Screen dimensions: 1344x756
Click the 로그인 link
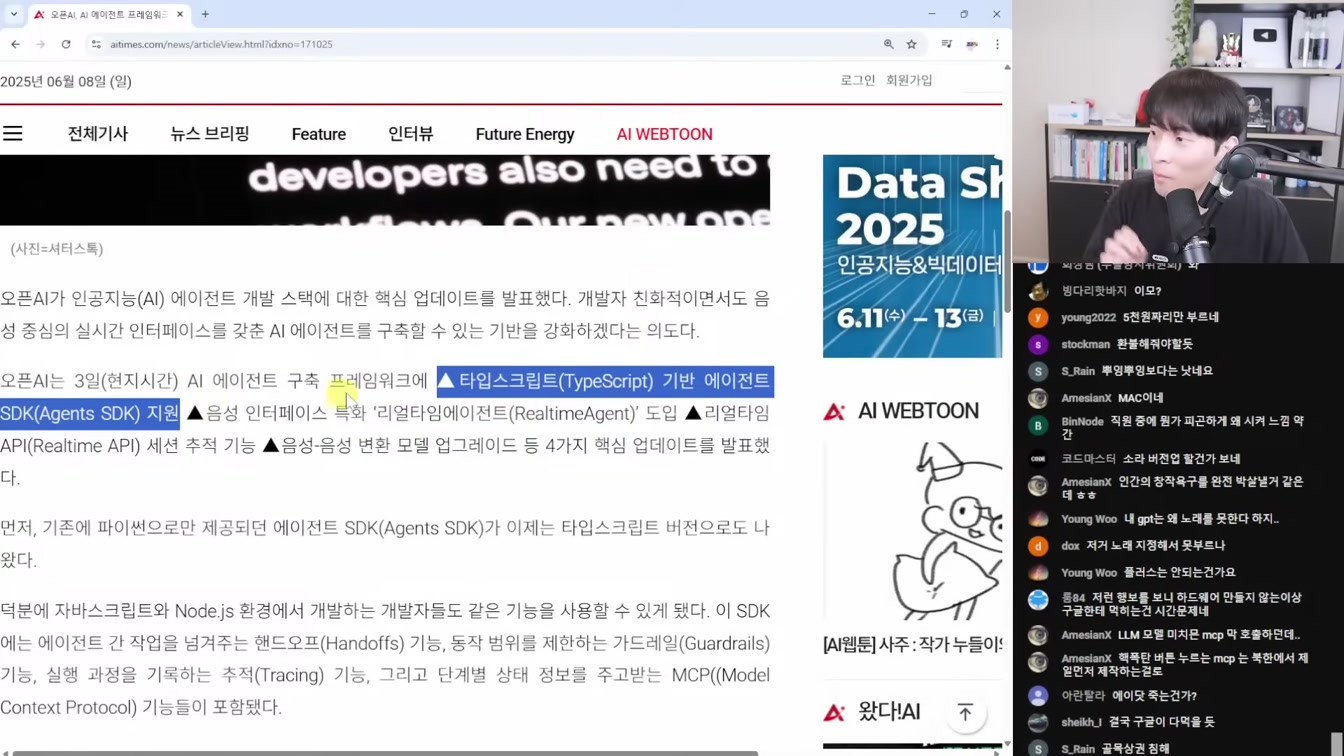click(857, 80)
